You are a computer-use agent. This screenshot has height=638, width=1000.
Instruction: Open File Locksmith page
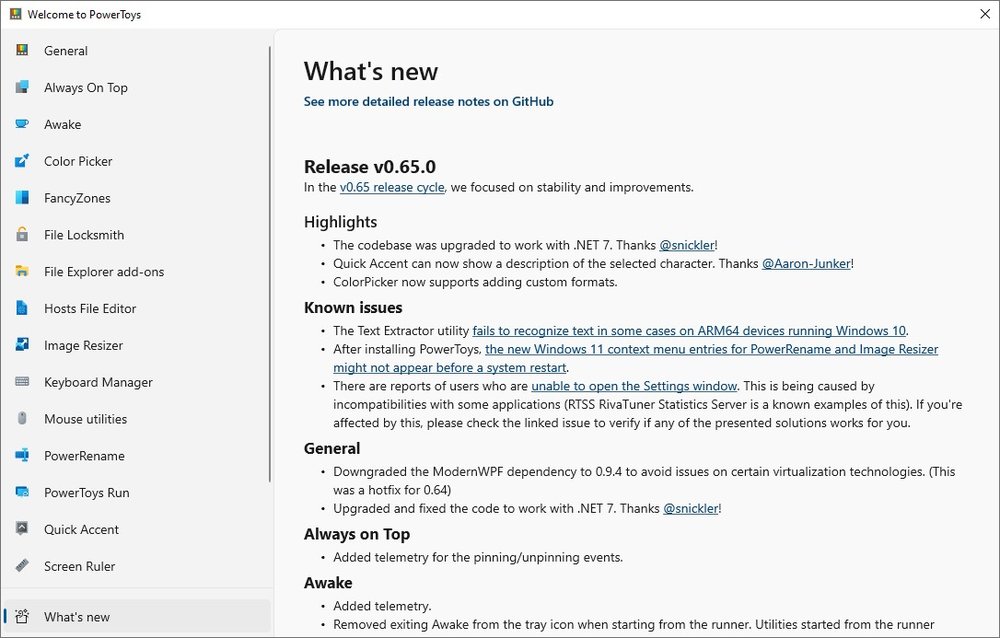pyautogui.click(x=84, y=235)
